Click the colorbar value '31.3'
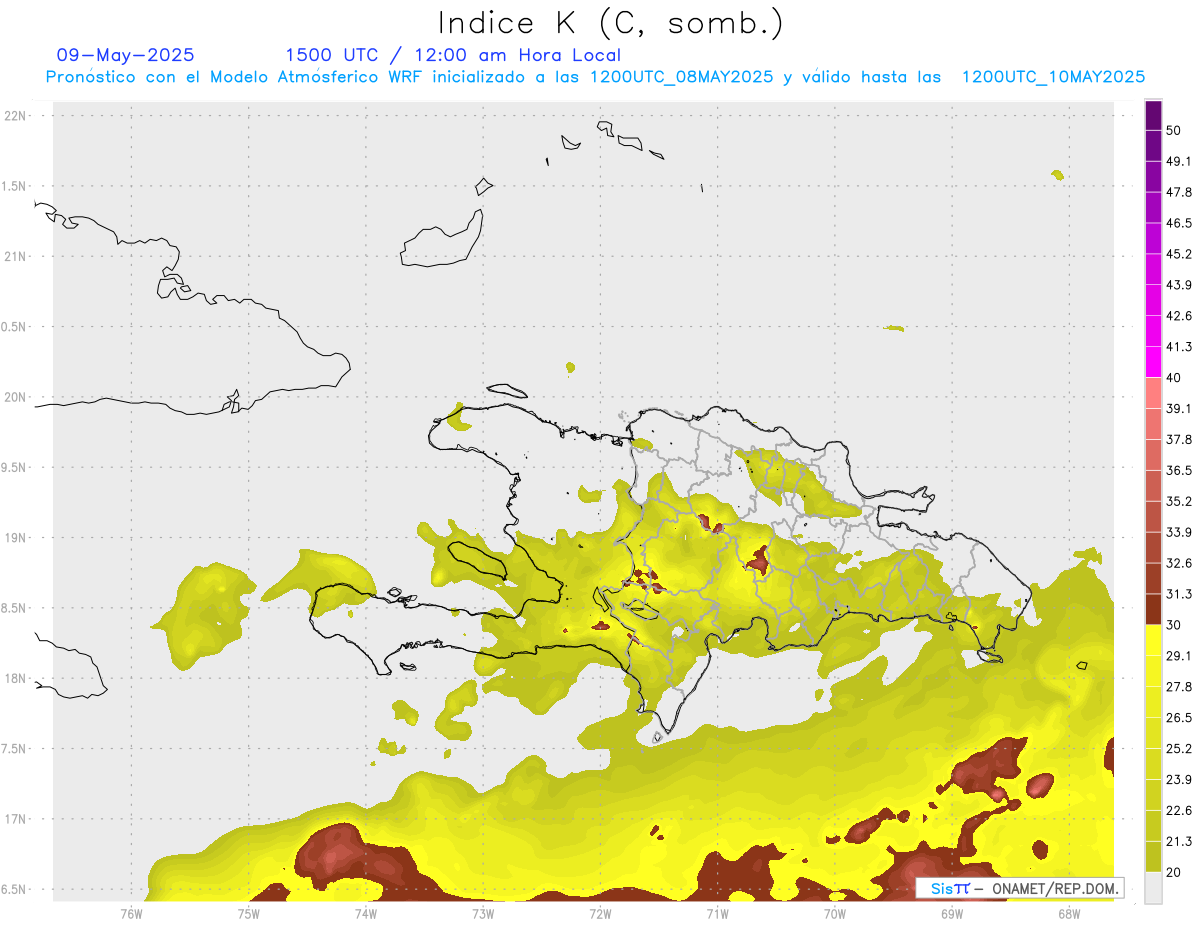1200x927 pixels. [x=1179, y=594]
